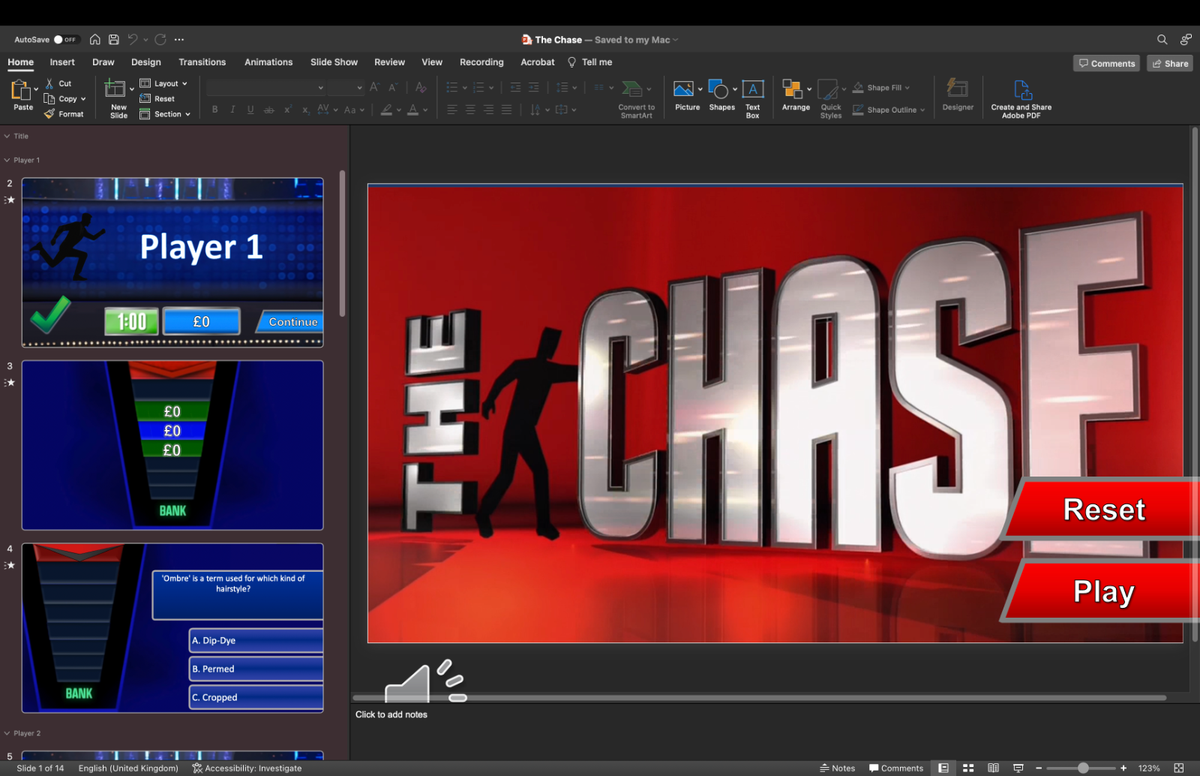Toggle Comments pane from status bar

tap(896, 768)
